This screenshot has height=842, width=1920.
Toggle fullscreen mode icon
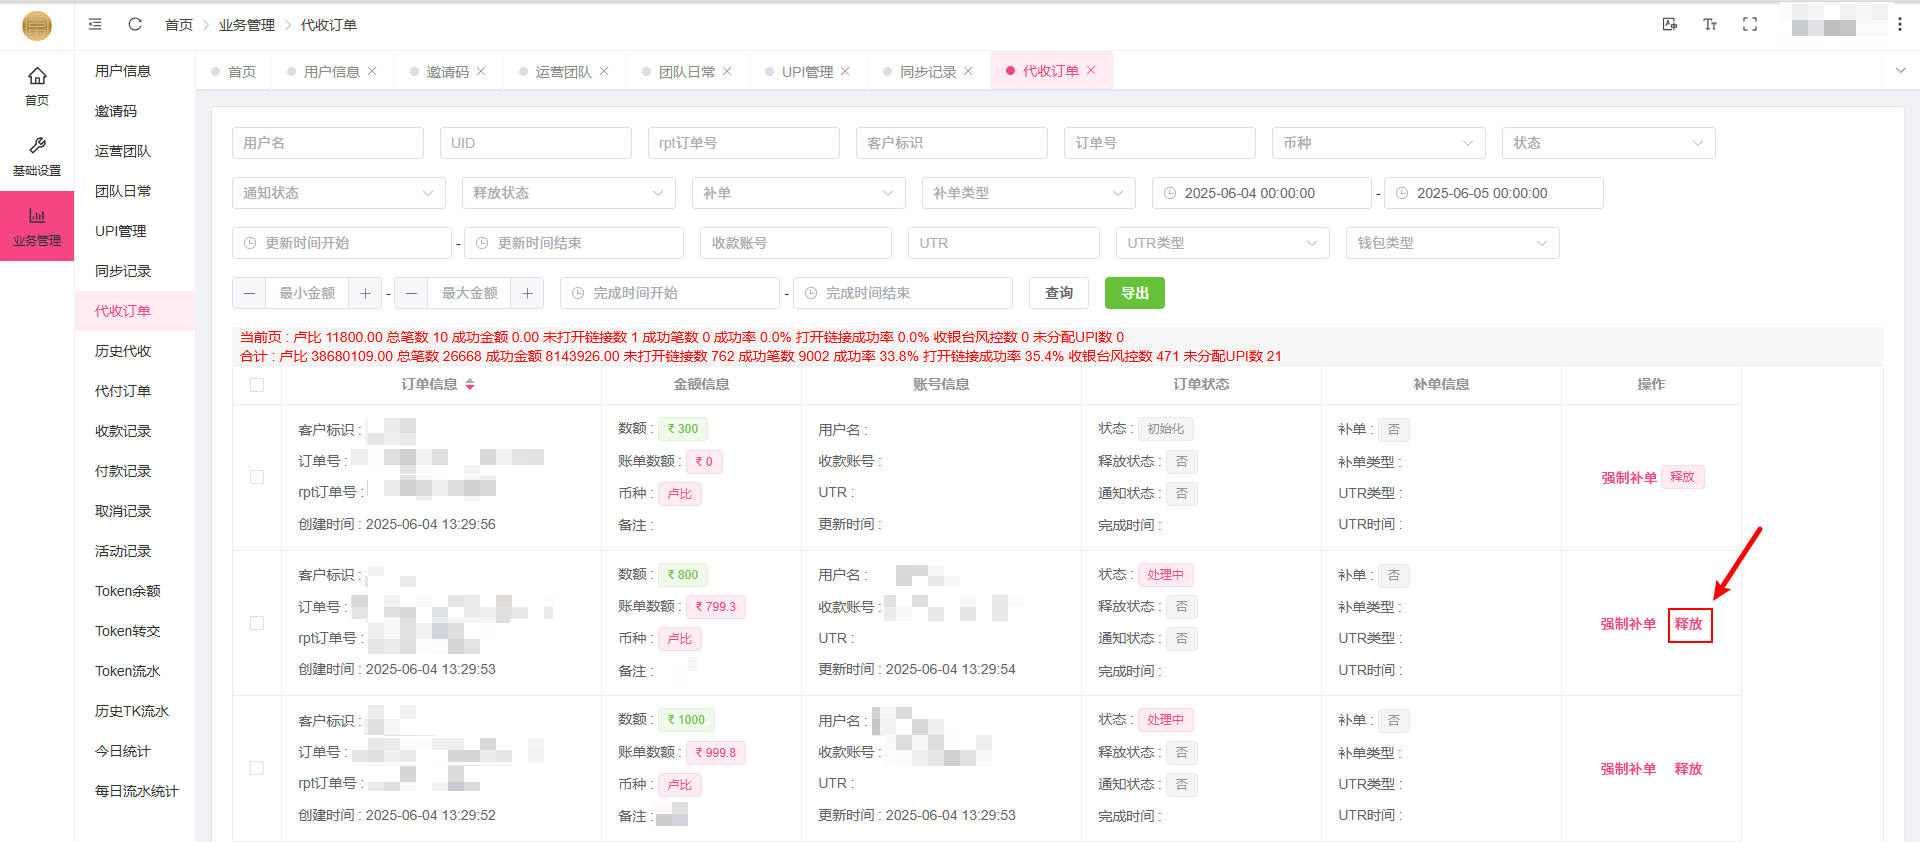tap(1750, 24)
